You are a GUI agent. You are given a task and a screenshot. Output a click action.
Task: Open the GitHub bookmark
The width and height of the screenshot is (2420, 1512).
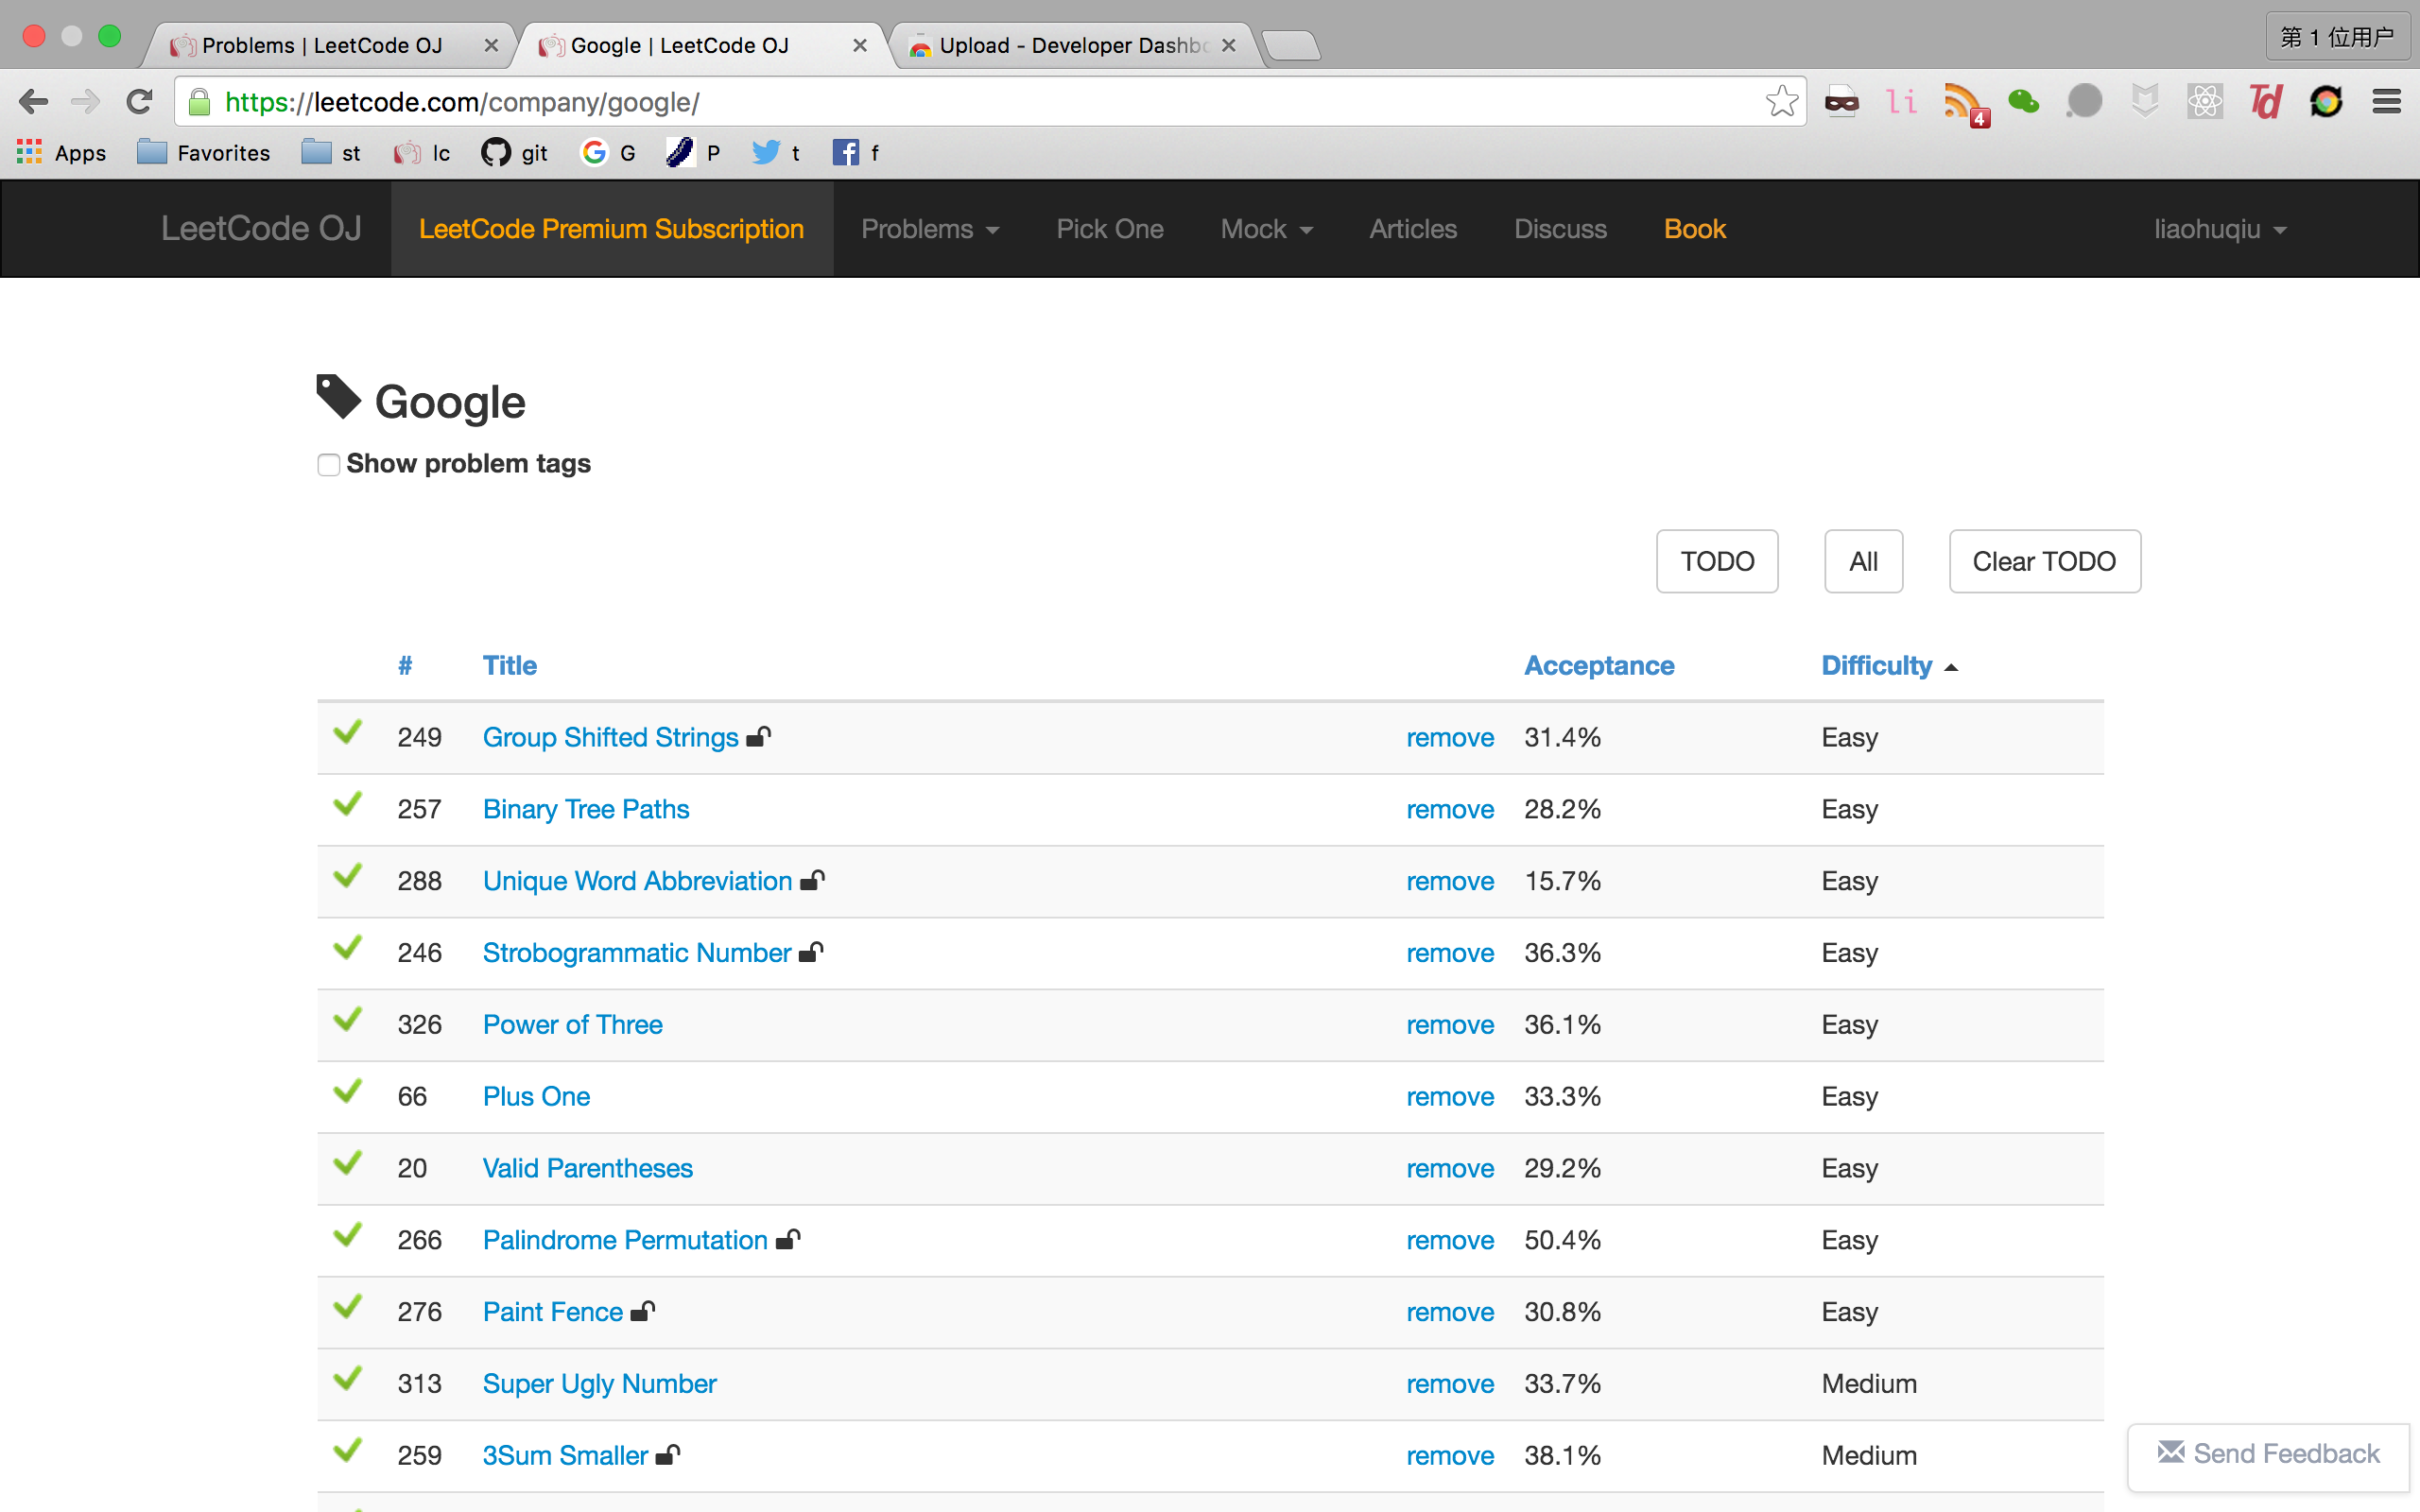click(x=514, y=152)
